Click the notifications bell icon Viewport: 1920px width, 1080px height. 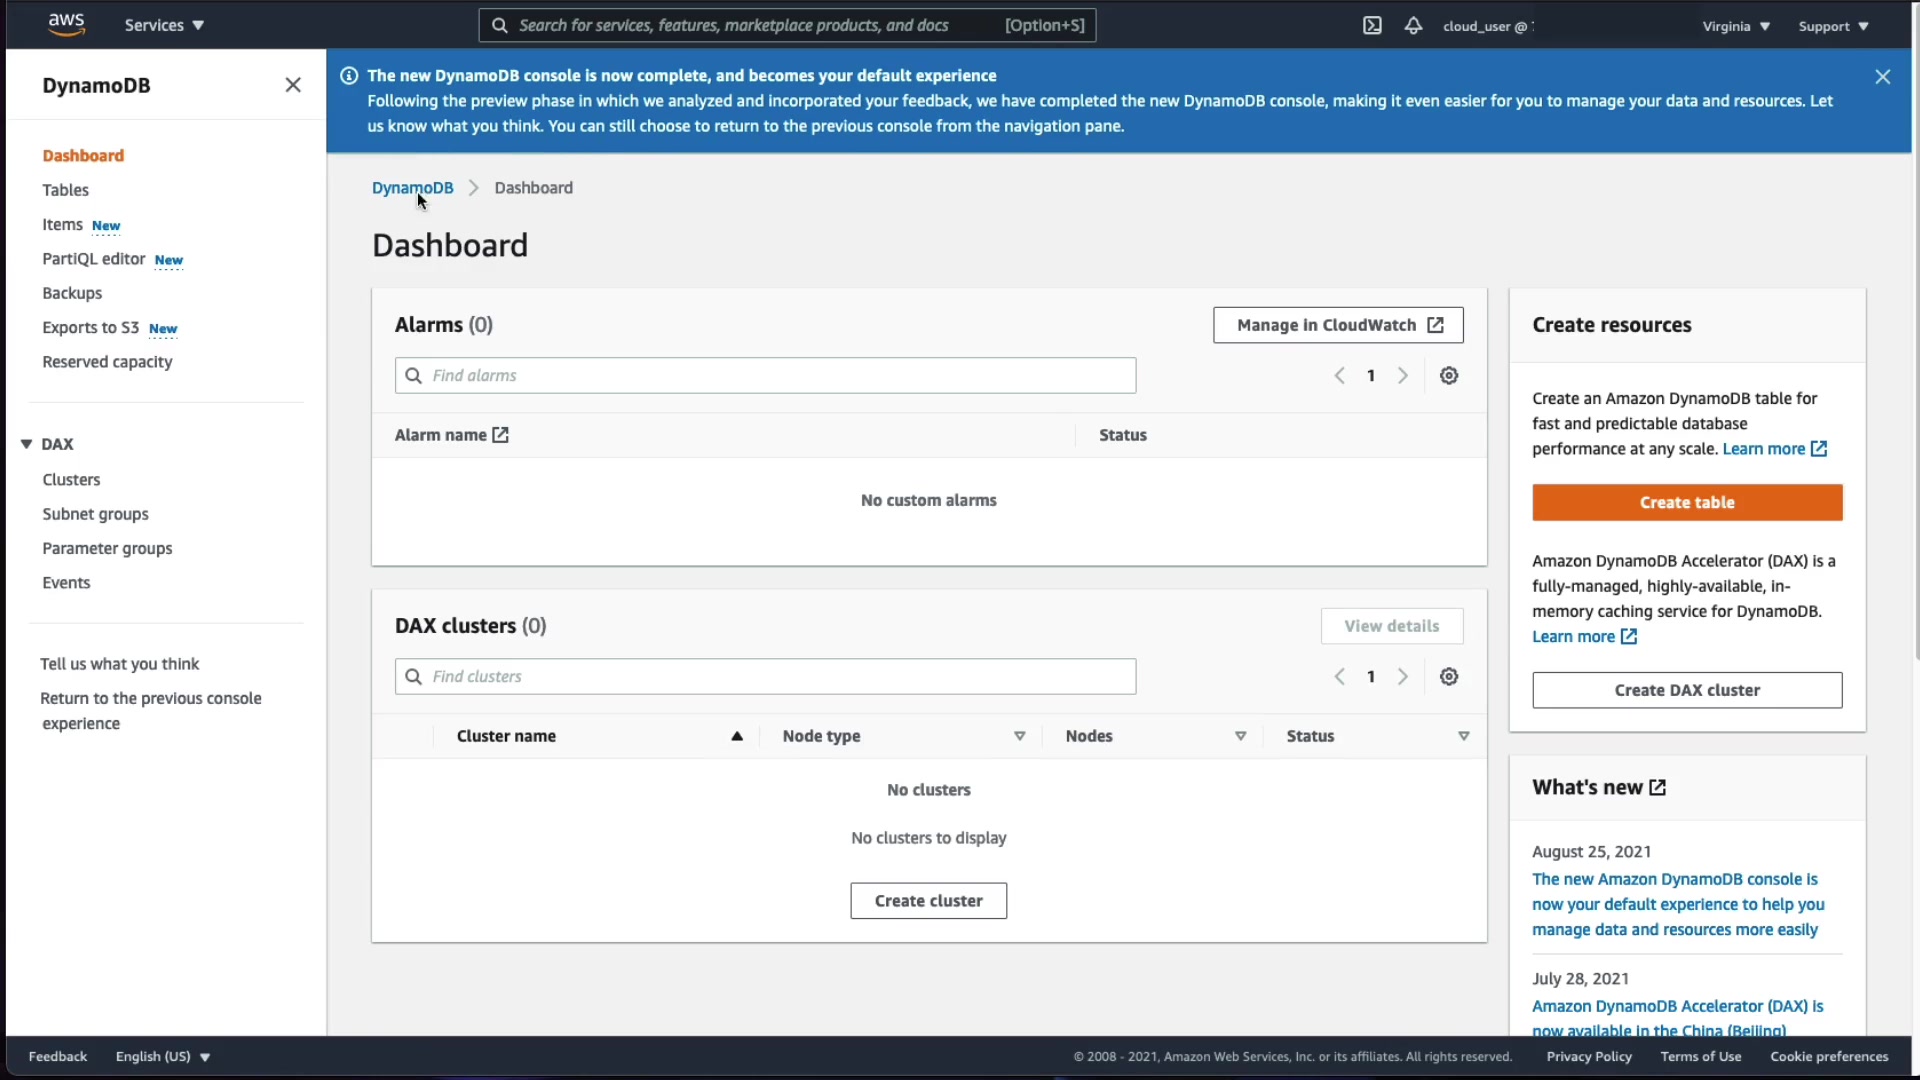tap(1413, 26)
